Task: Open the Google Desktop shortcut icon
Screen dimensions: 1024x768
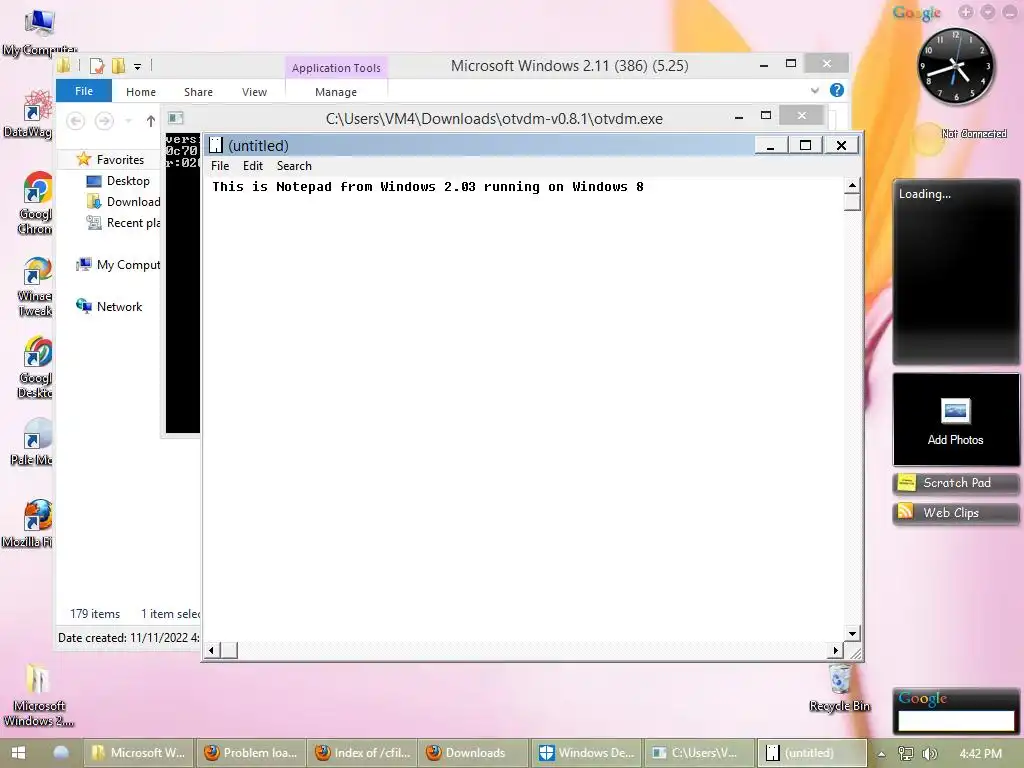Action: pyautogui.click(x=36, y=368)
